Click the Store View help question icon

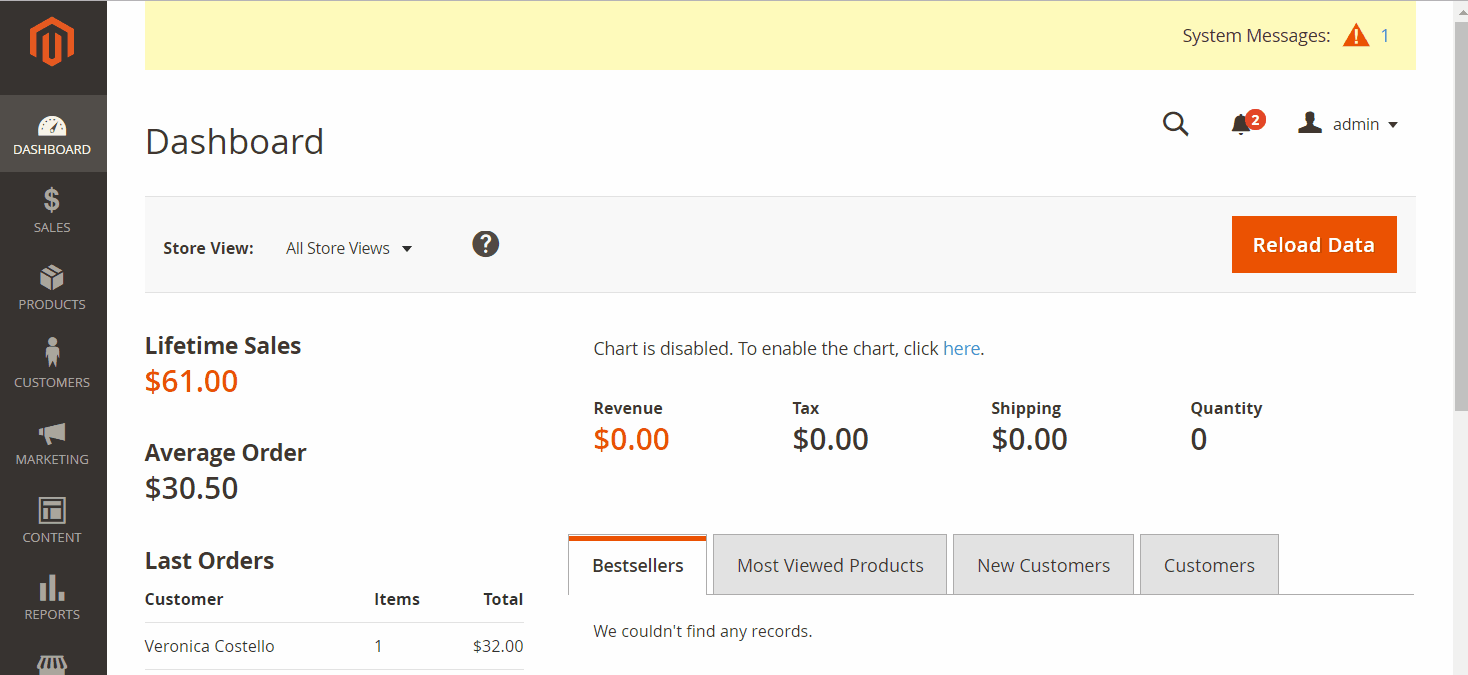click(x=485, y=244)
